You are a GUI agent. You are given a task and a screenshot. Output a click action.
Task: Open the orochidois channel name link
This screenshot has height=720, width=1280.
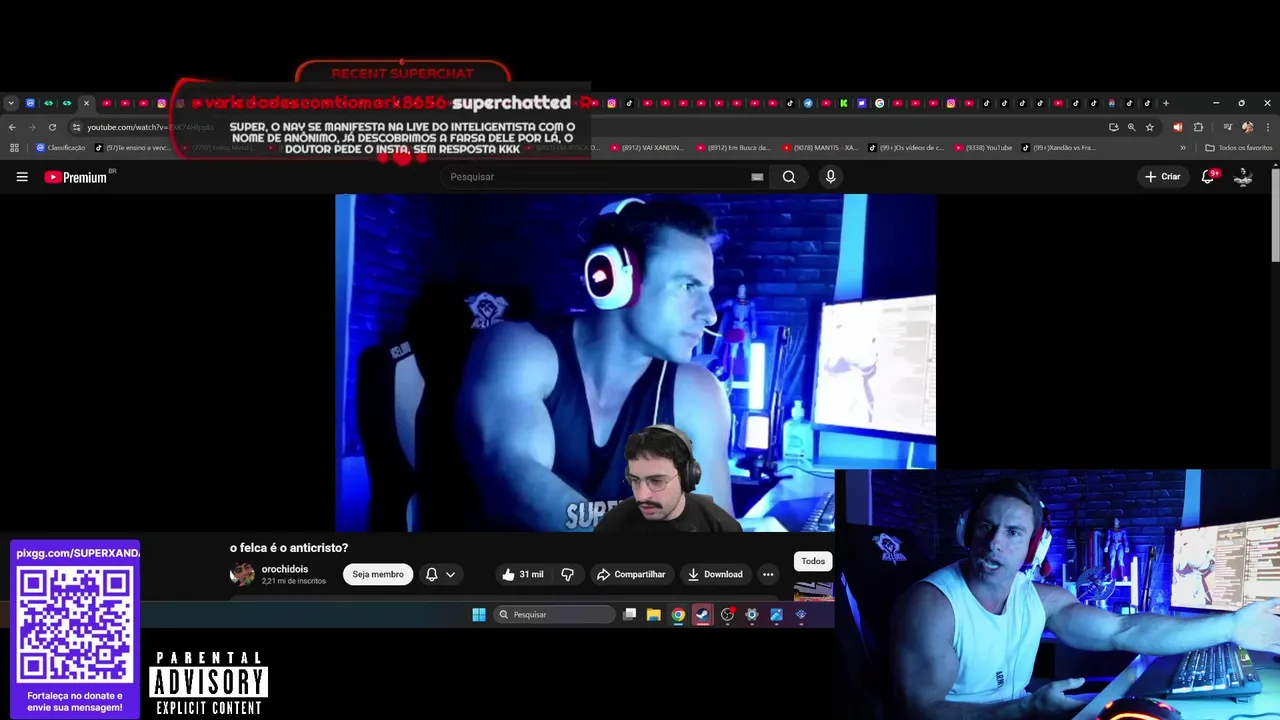pos(285,569)
